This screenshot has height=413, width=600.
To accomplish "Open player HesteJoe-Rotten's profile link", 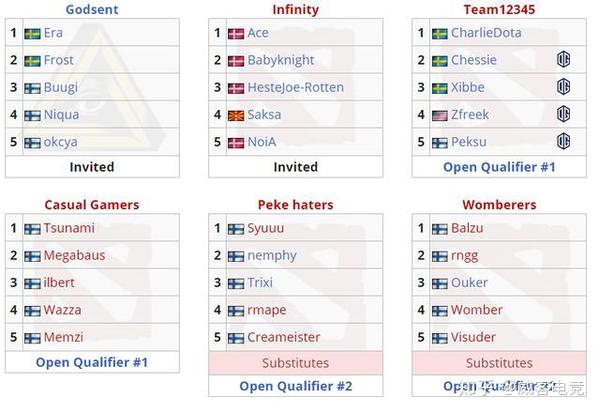I will (x=295, y=87).
